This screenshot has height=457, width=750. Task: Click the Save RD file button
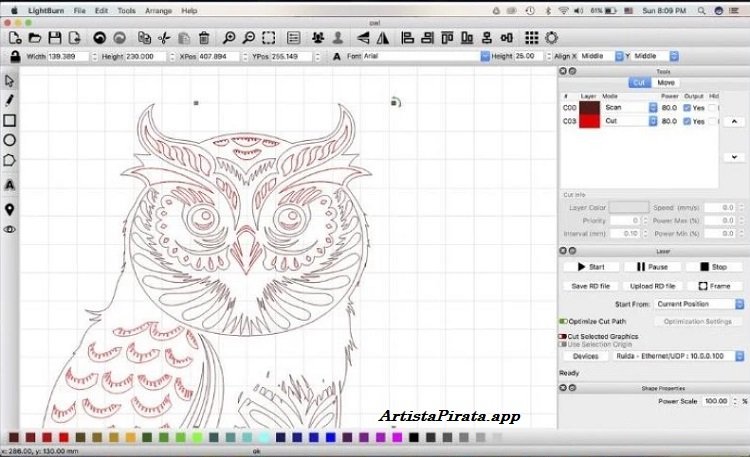(x=592, y=286)
